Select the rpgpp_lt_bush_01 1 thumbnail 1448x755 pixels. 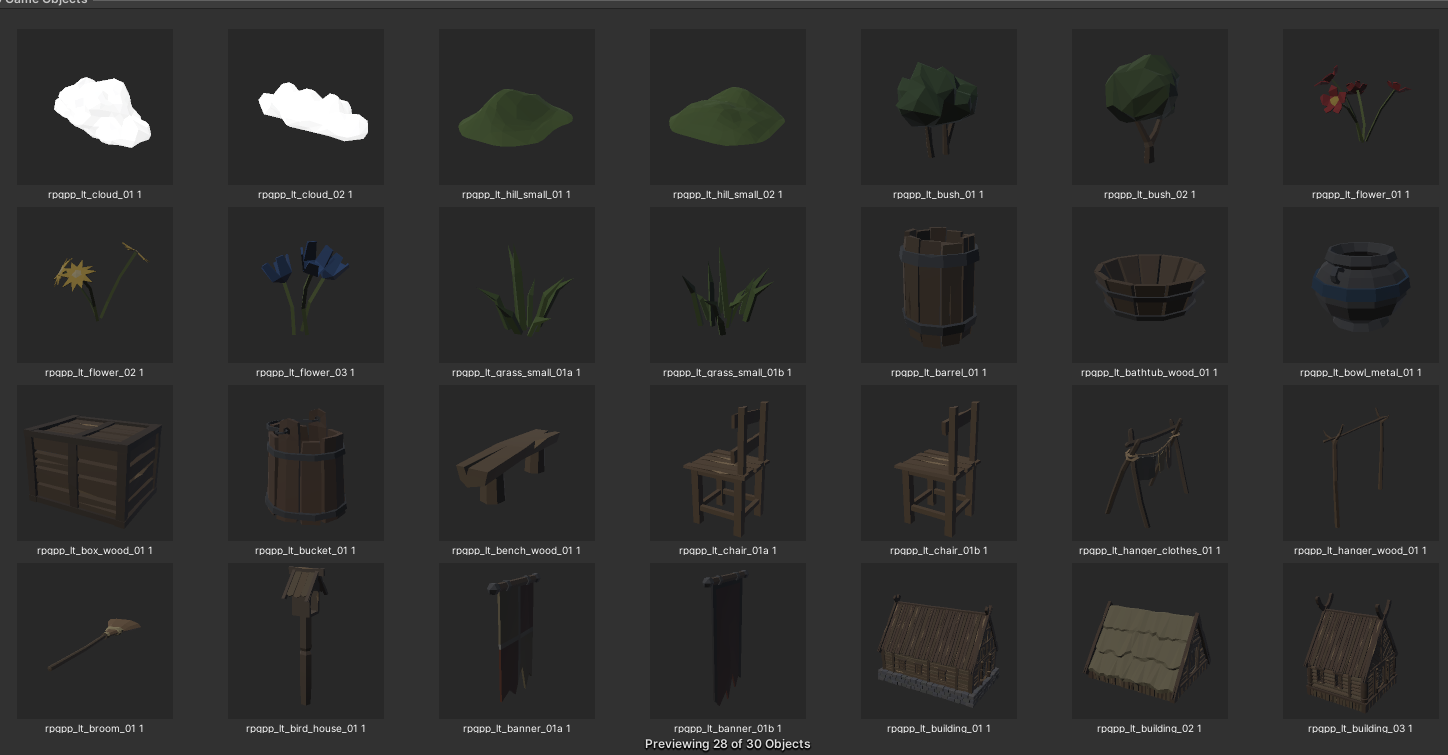[939, 107]
